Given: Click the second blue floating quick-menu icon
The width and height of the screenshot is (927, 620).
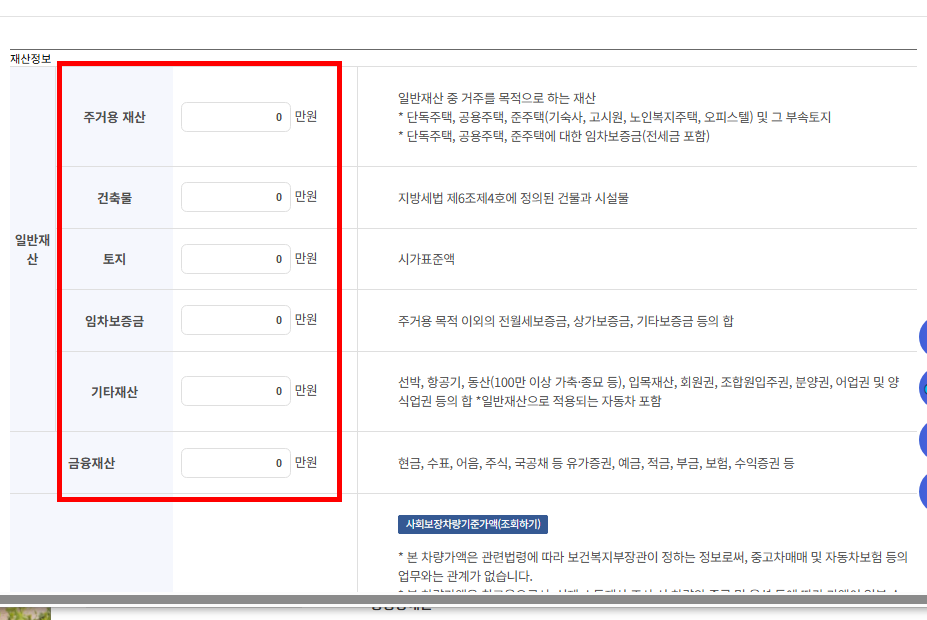Looking at the screenshot, I should pyautogui.click(x=921, y=388).
